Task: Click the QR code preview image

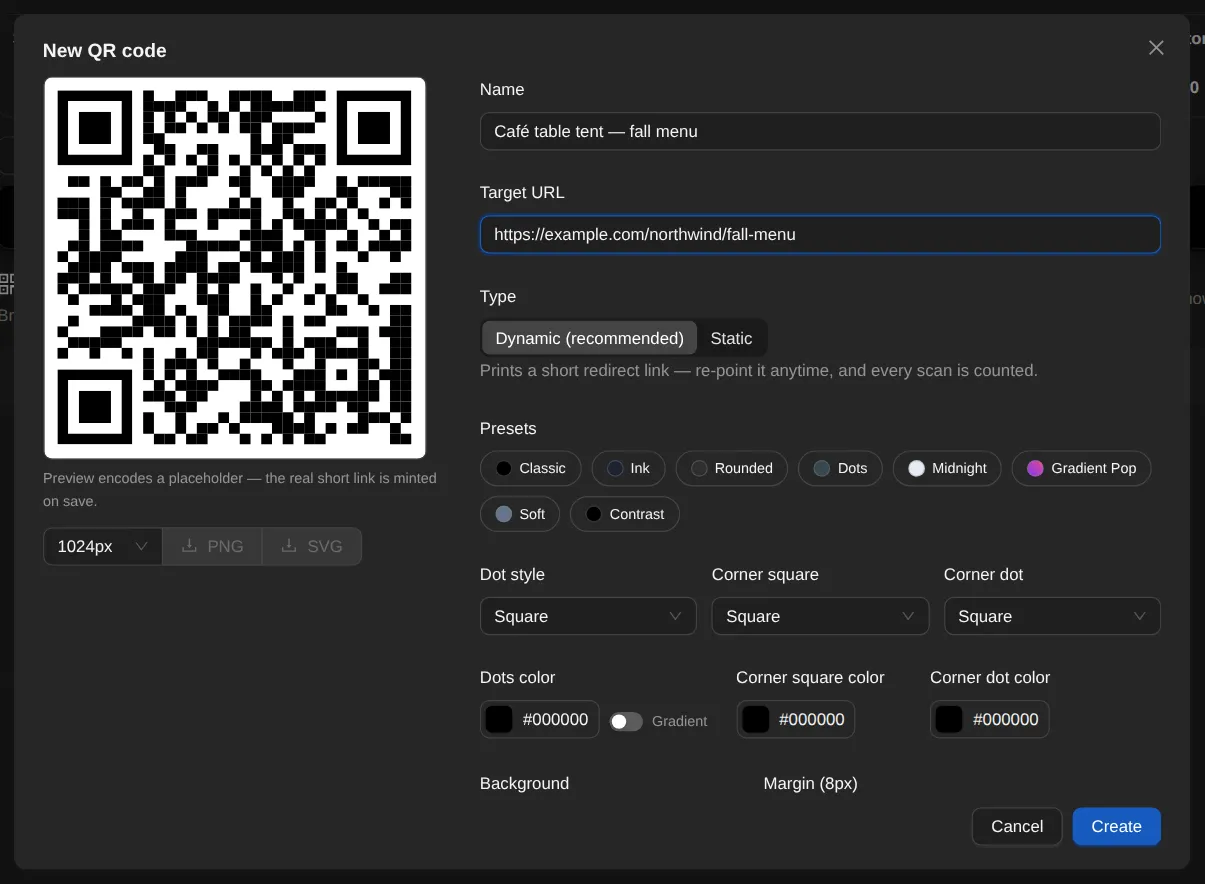Action: click(x=235, y=268)
